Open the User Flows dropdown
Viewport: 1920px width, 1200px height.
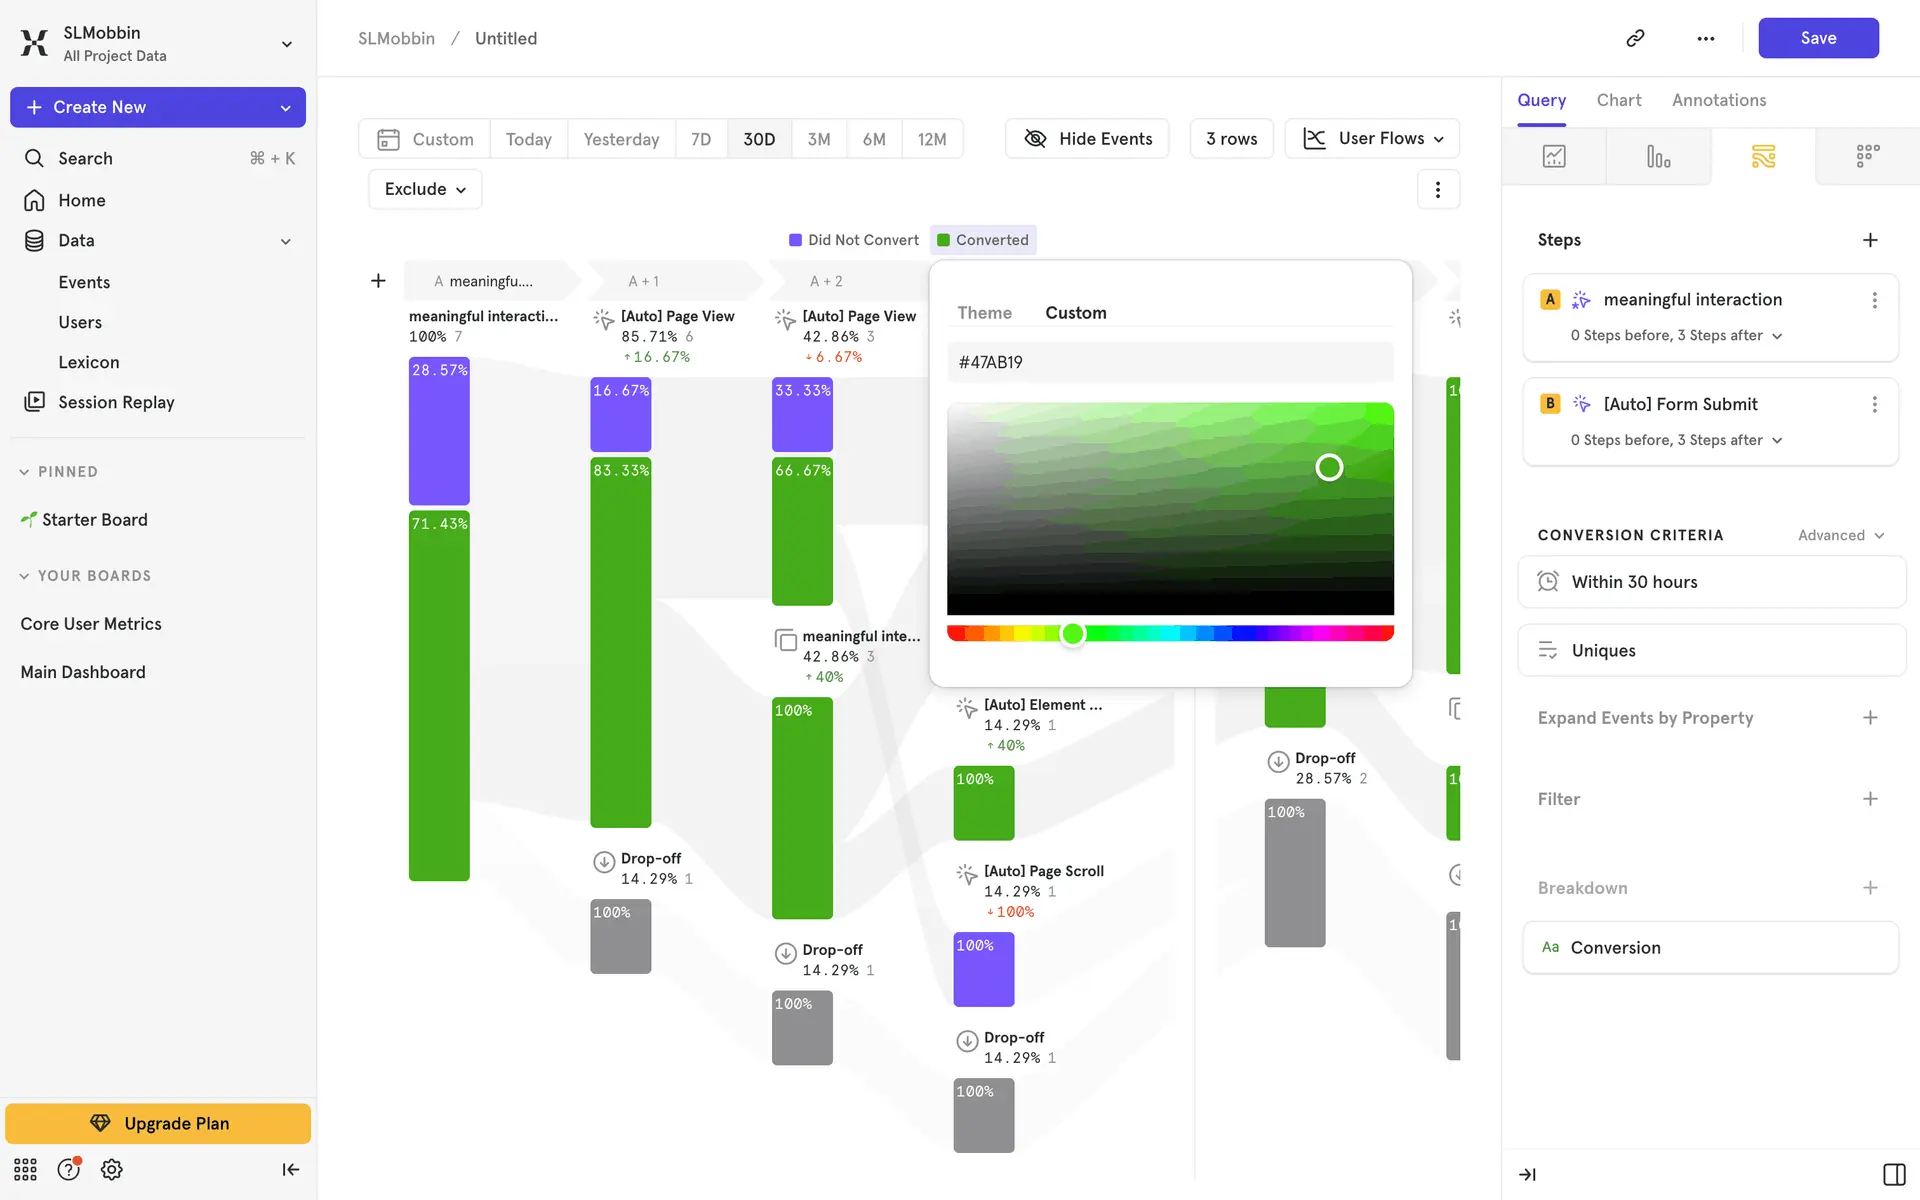1372,139
